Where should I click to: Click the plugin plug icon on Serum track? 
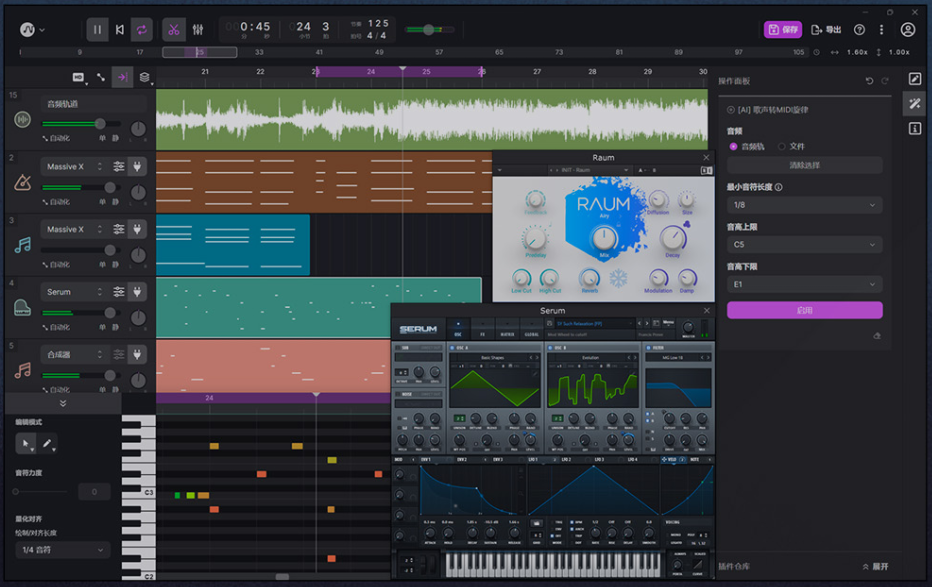(x=137, y=292)
